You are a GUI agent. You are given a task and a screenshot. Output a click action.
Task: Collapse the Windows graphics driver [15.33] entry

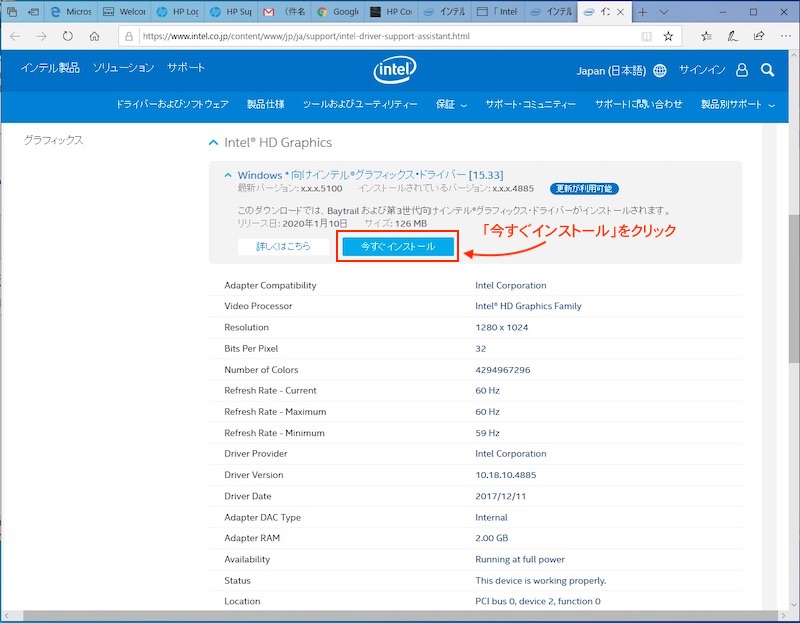(228, 175)
